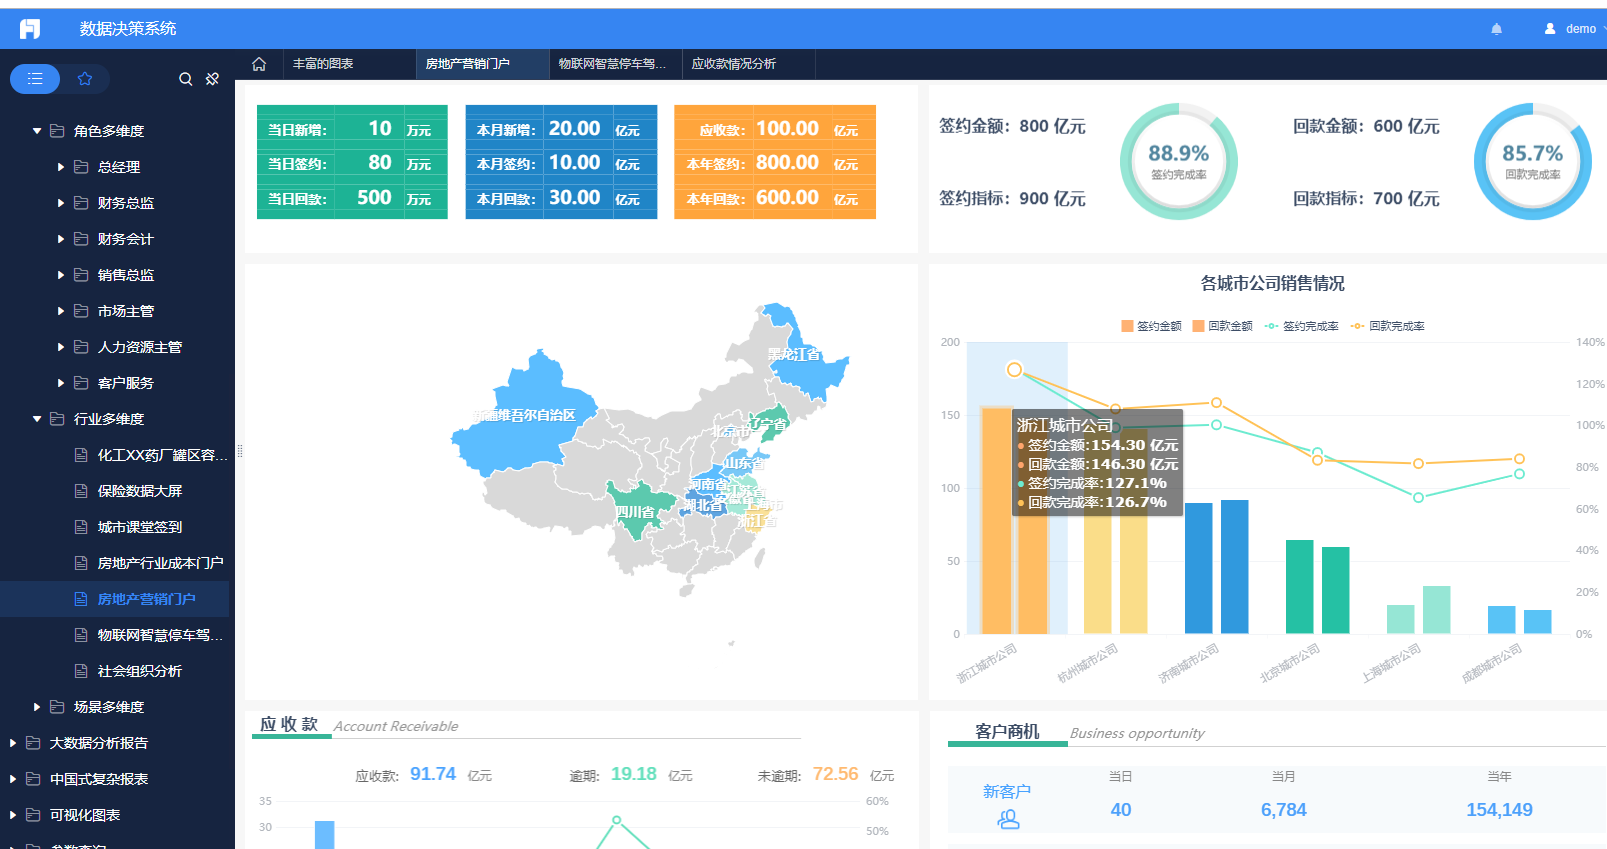Expand the 财务总监 folder

tap(61, 203)
